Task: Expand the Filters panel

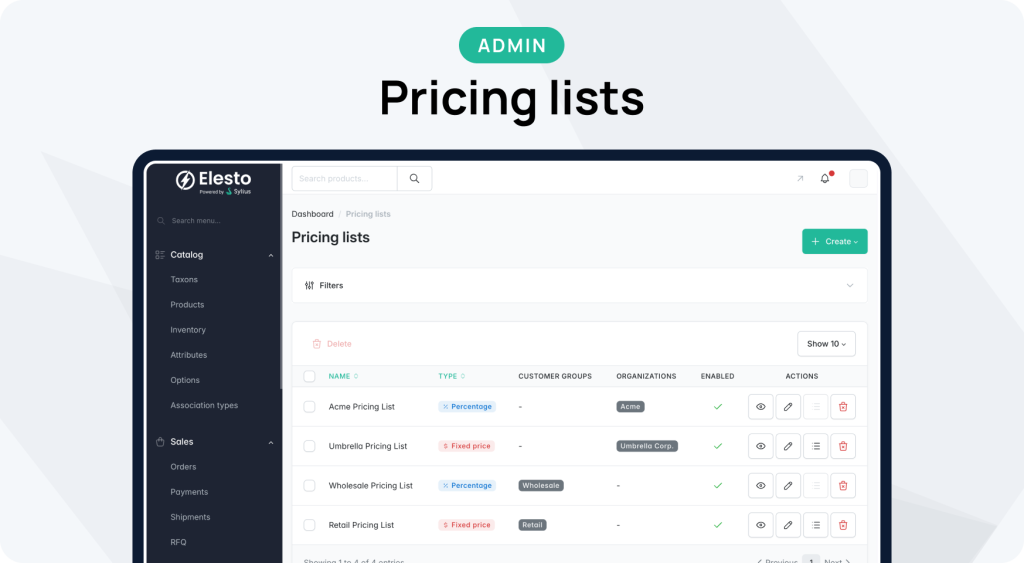Action: click(579, 285)
